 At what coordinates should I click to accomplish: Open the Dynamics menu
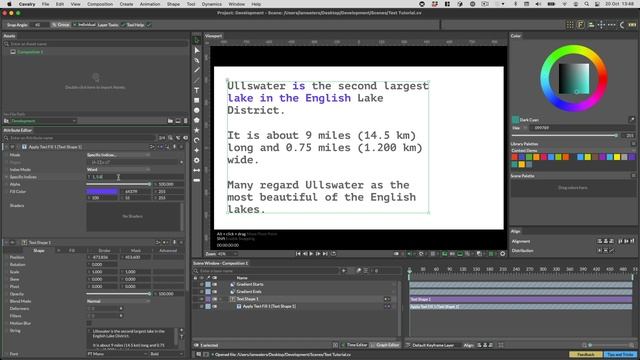[x=211, y=4]
